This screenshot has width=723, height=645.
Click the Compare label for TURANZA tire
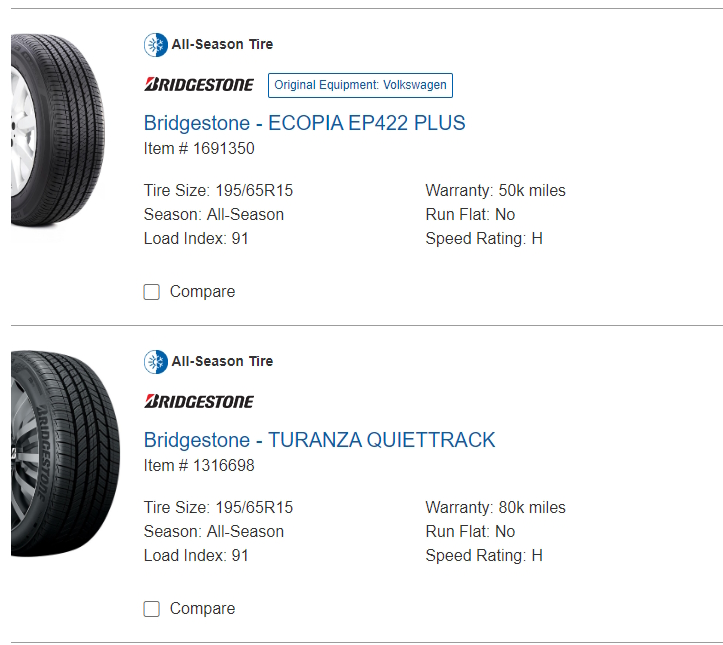pyautogui.click(x=202, y=609)
